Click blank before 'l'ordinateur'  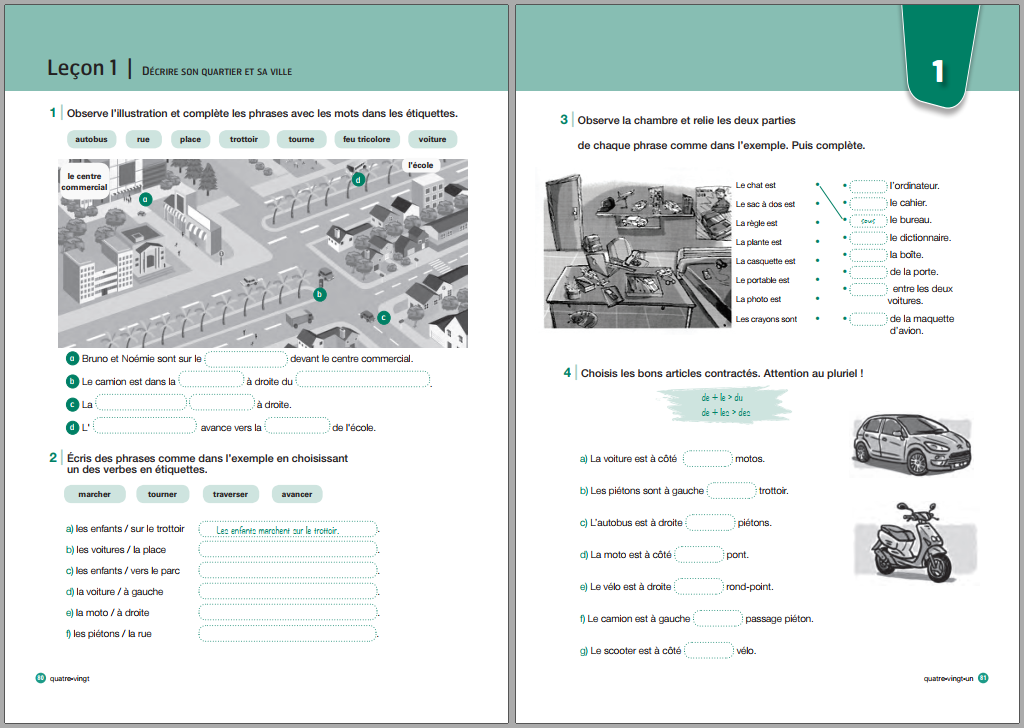pos(869,187)
